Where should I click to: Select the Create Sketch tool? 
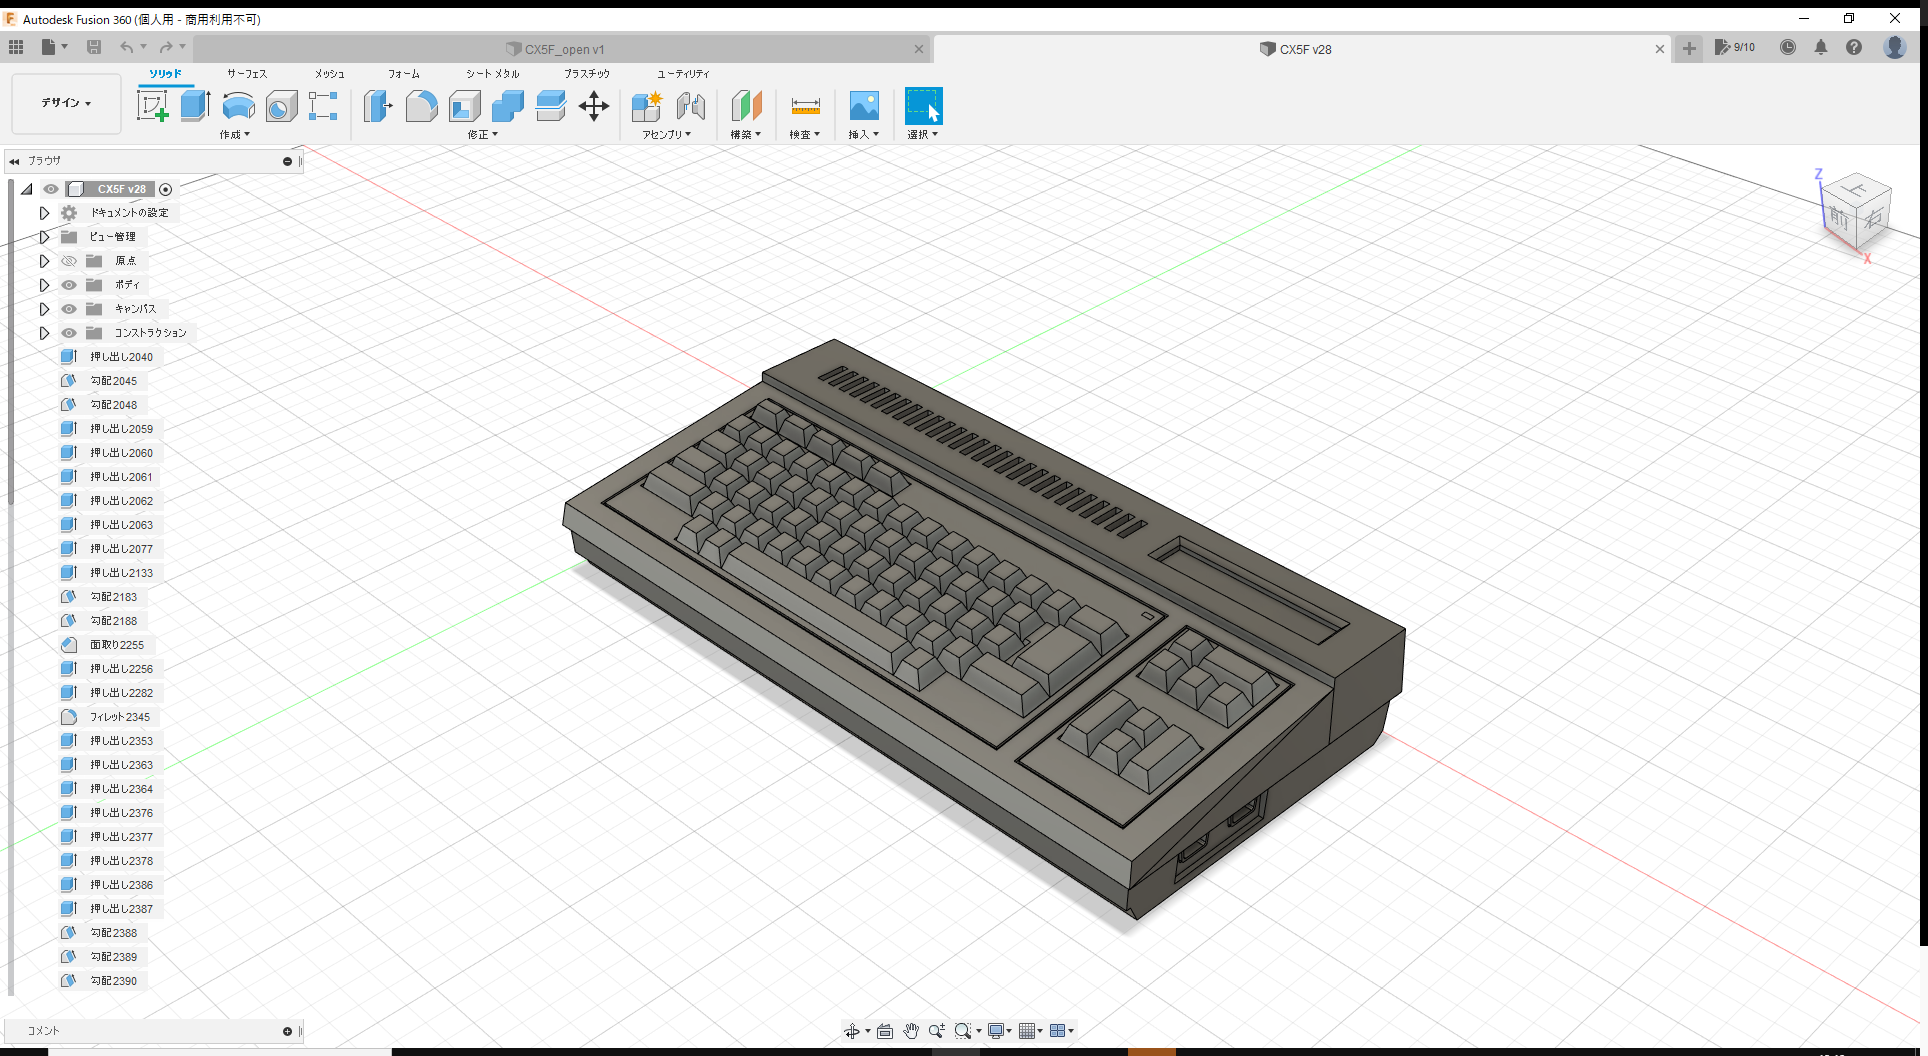(x=153, y=105)
